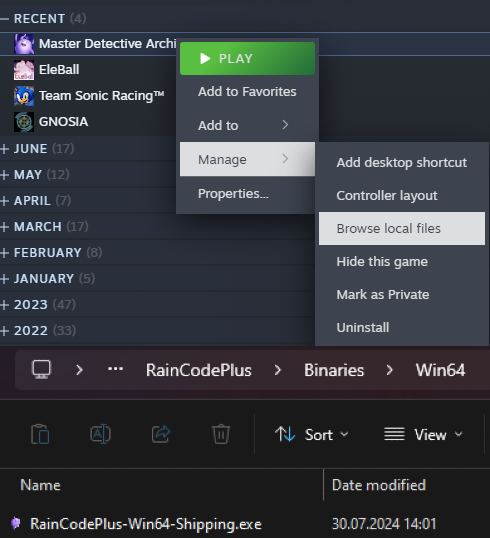Sort by the Name column header
The width and height of the screenshot is (490, 538).
click(x=40, y=485)
